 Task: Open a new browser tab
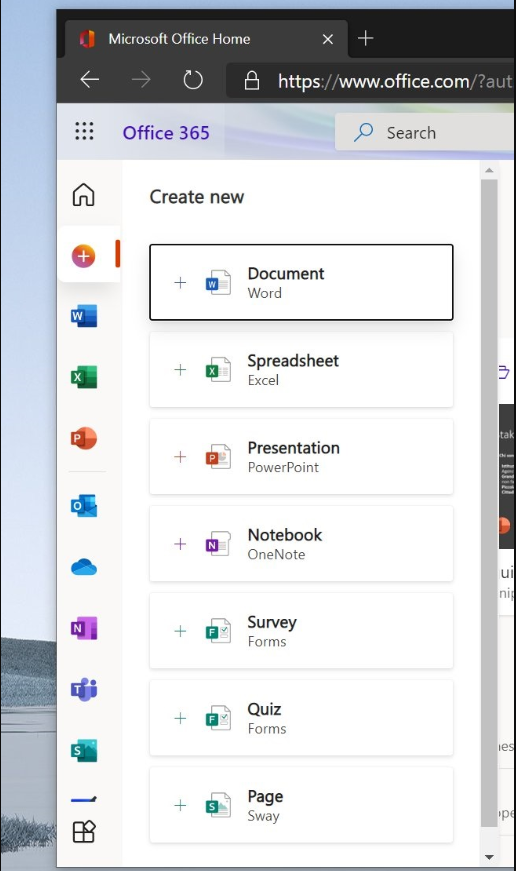[x=365, y=38]
